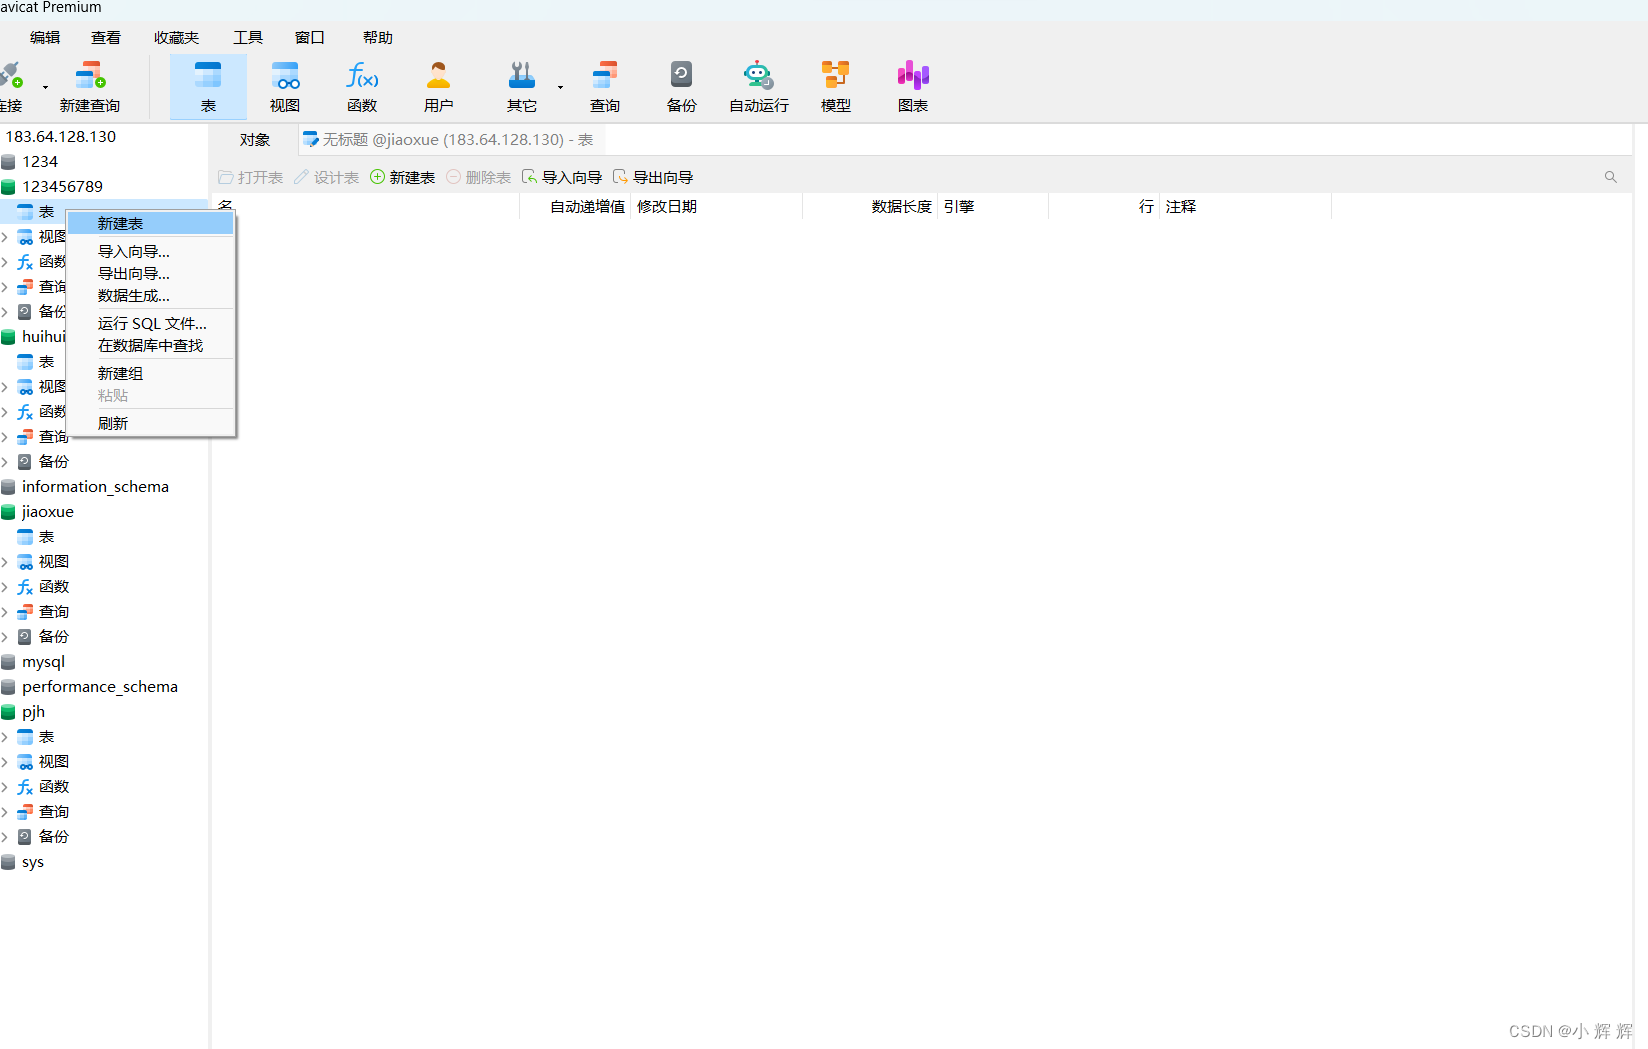Screen dimensions: 1648x1049
Task: Click 新建表 button in the object toolbar
Action: pyautogui.click(x=402, y=177)
